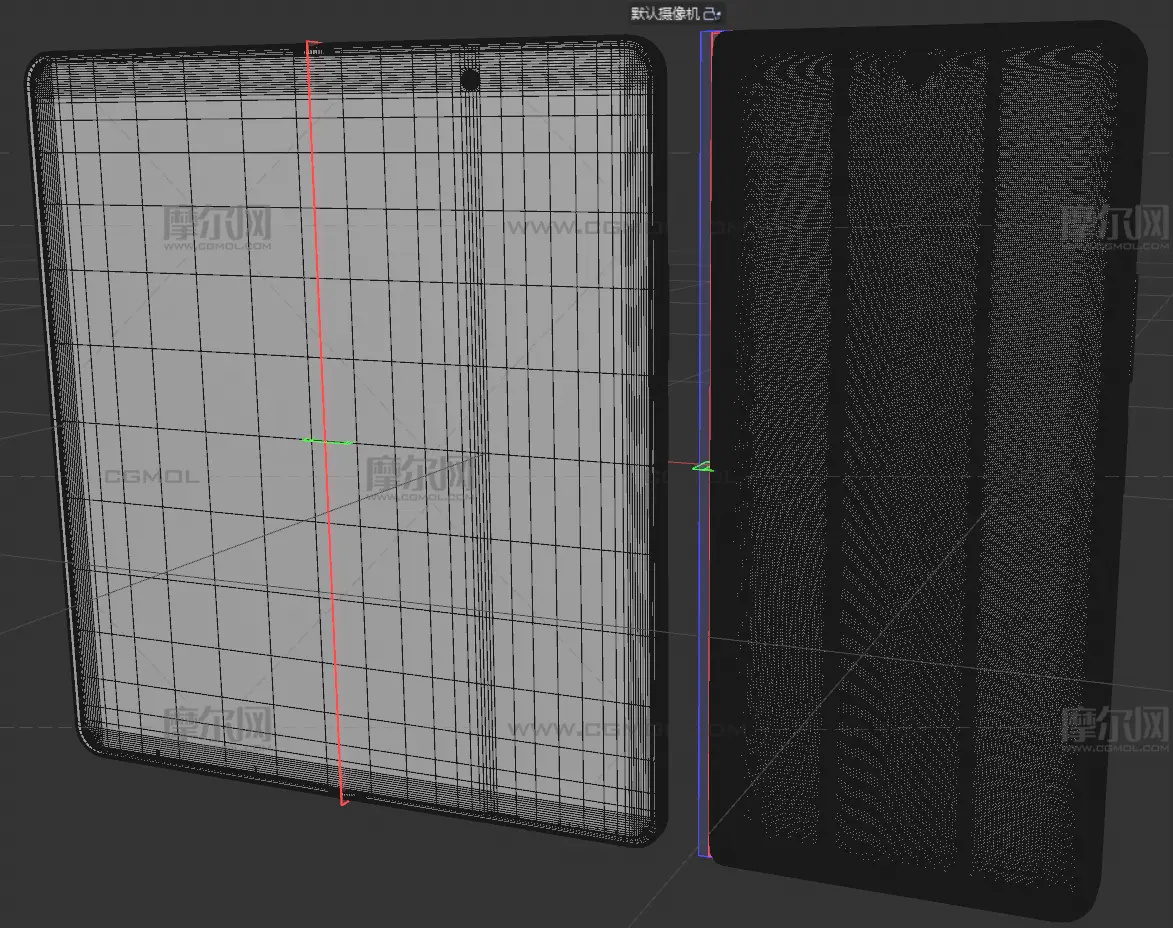Select the notch at the top of the right phone
The image size is (1173, 928).
[918, 70]
